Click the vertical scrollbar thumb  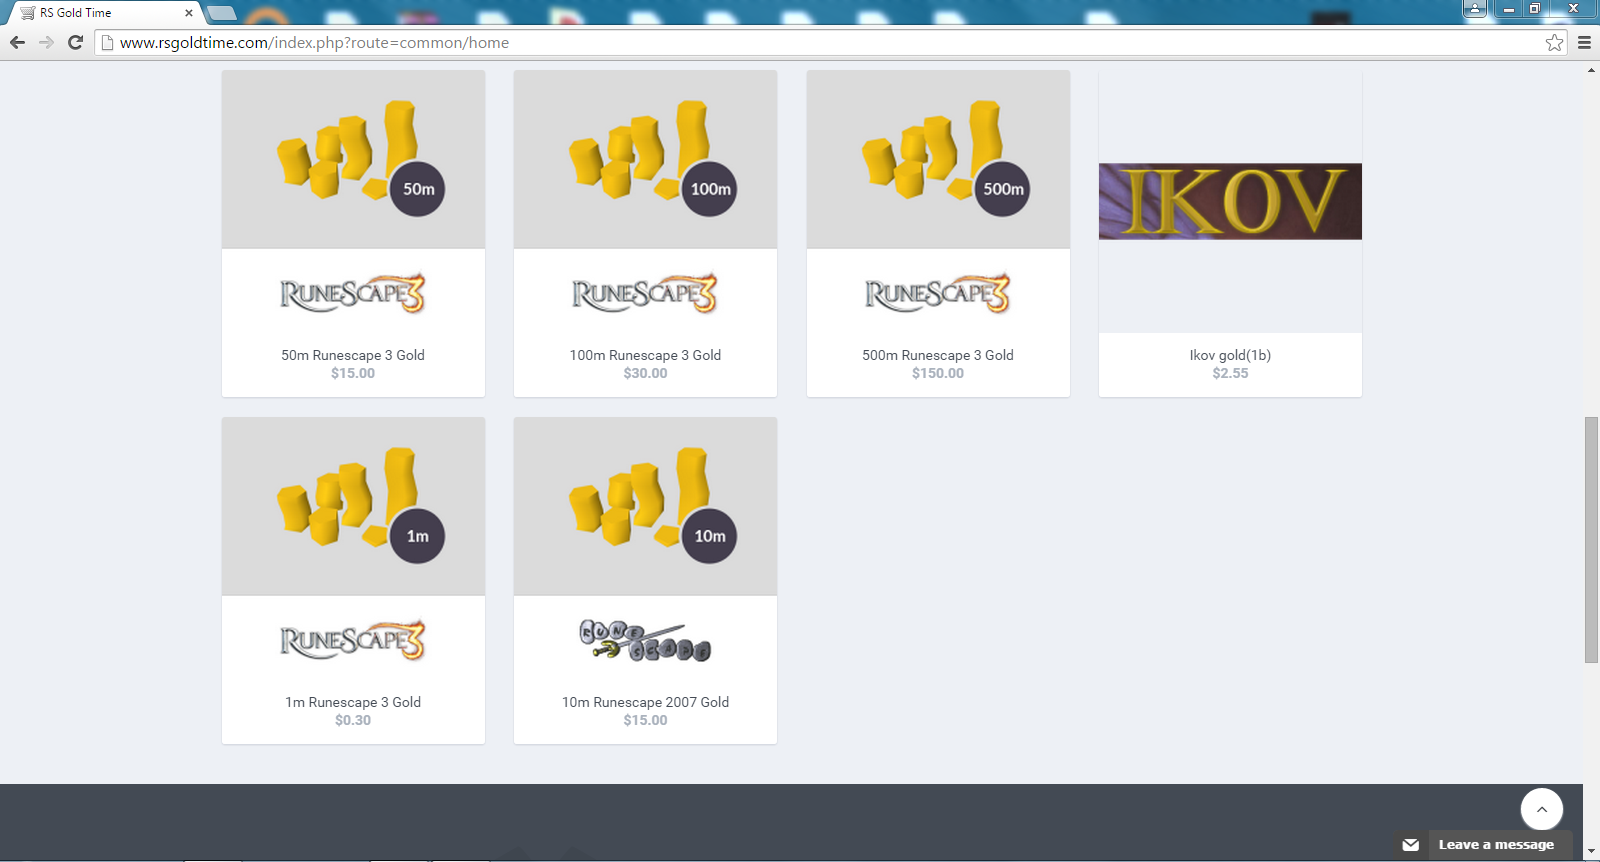coord(1591,540)
